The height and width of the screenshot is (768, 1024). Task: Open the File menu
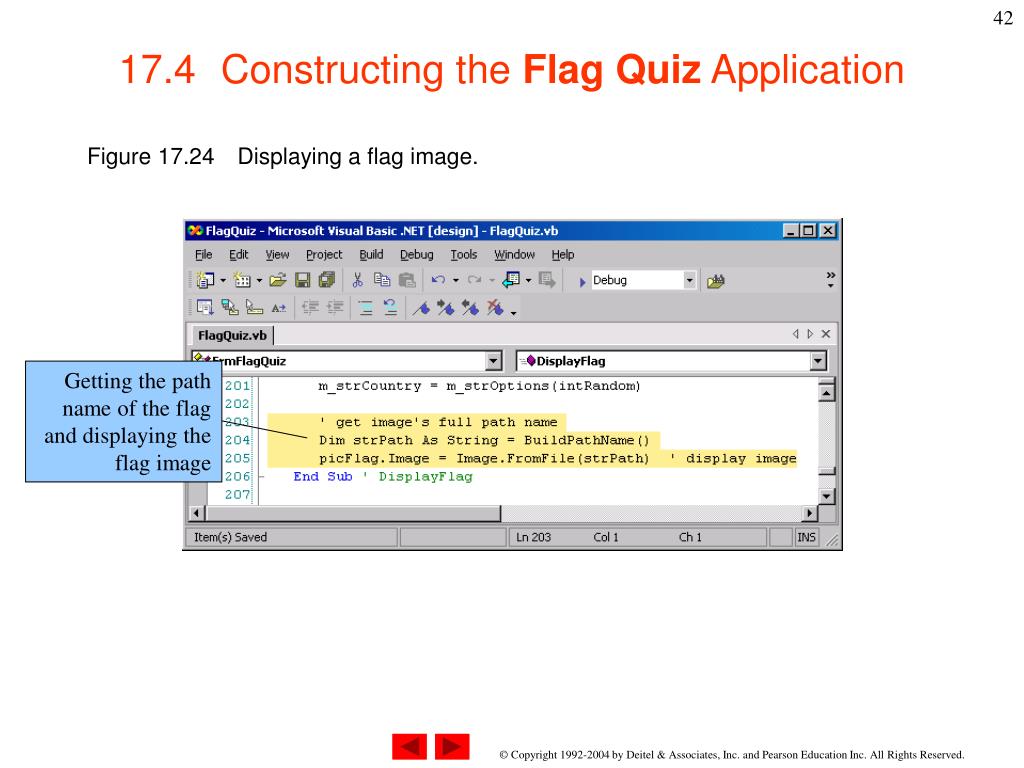point(204,255)
